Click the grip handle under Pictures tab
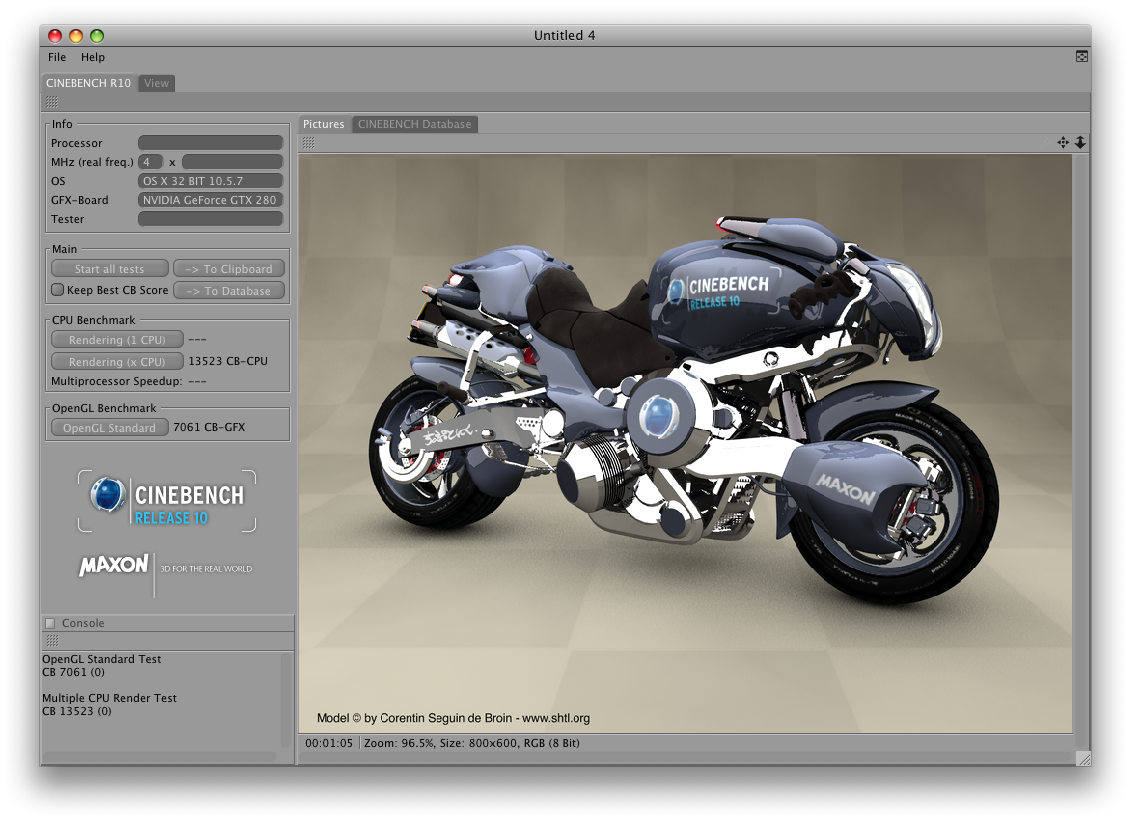Screen dimensions: 1131x821 click(x=309, y=143)
